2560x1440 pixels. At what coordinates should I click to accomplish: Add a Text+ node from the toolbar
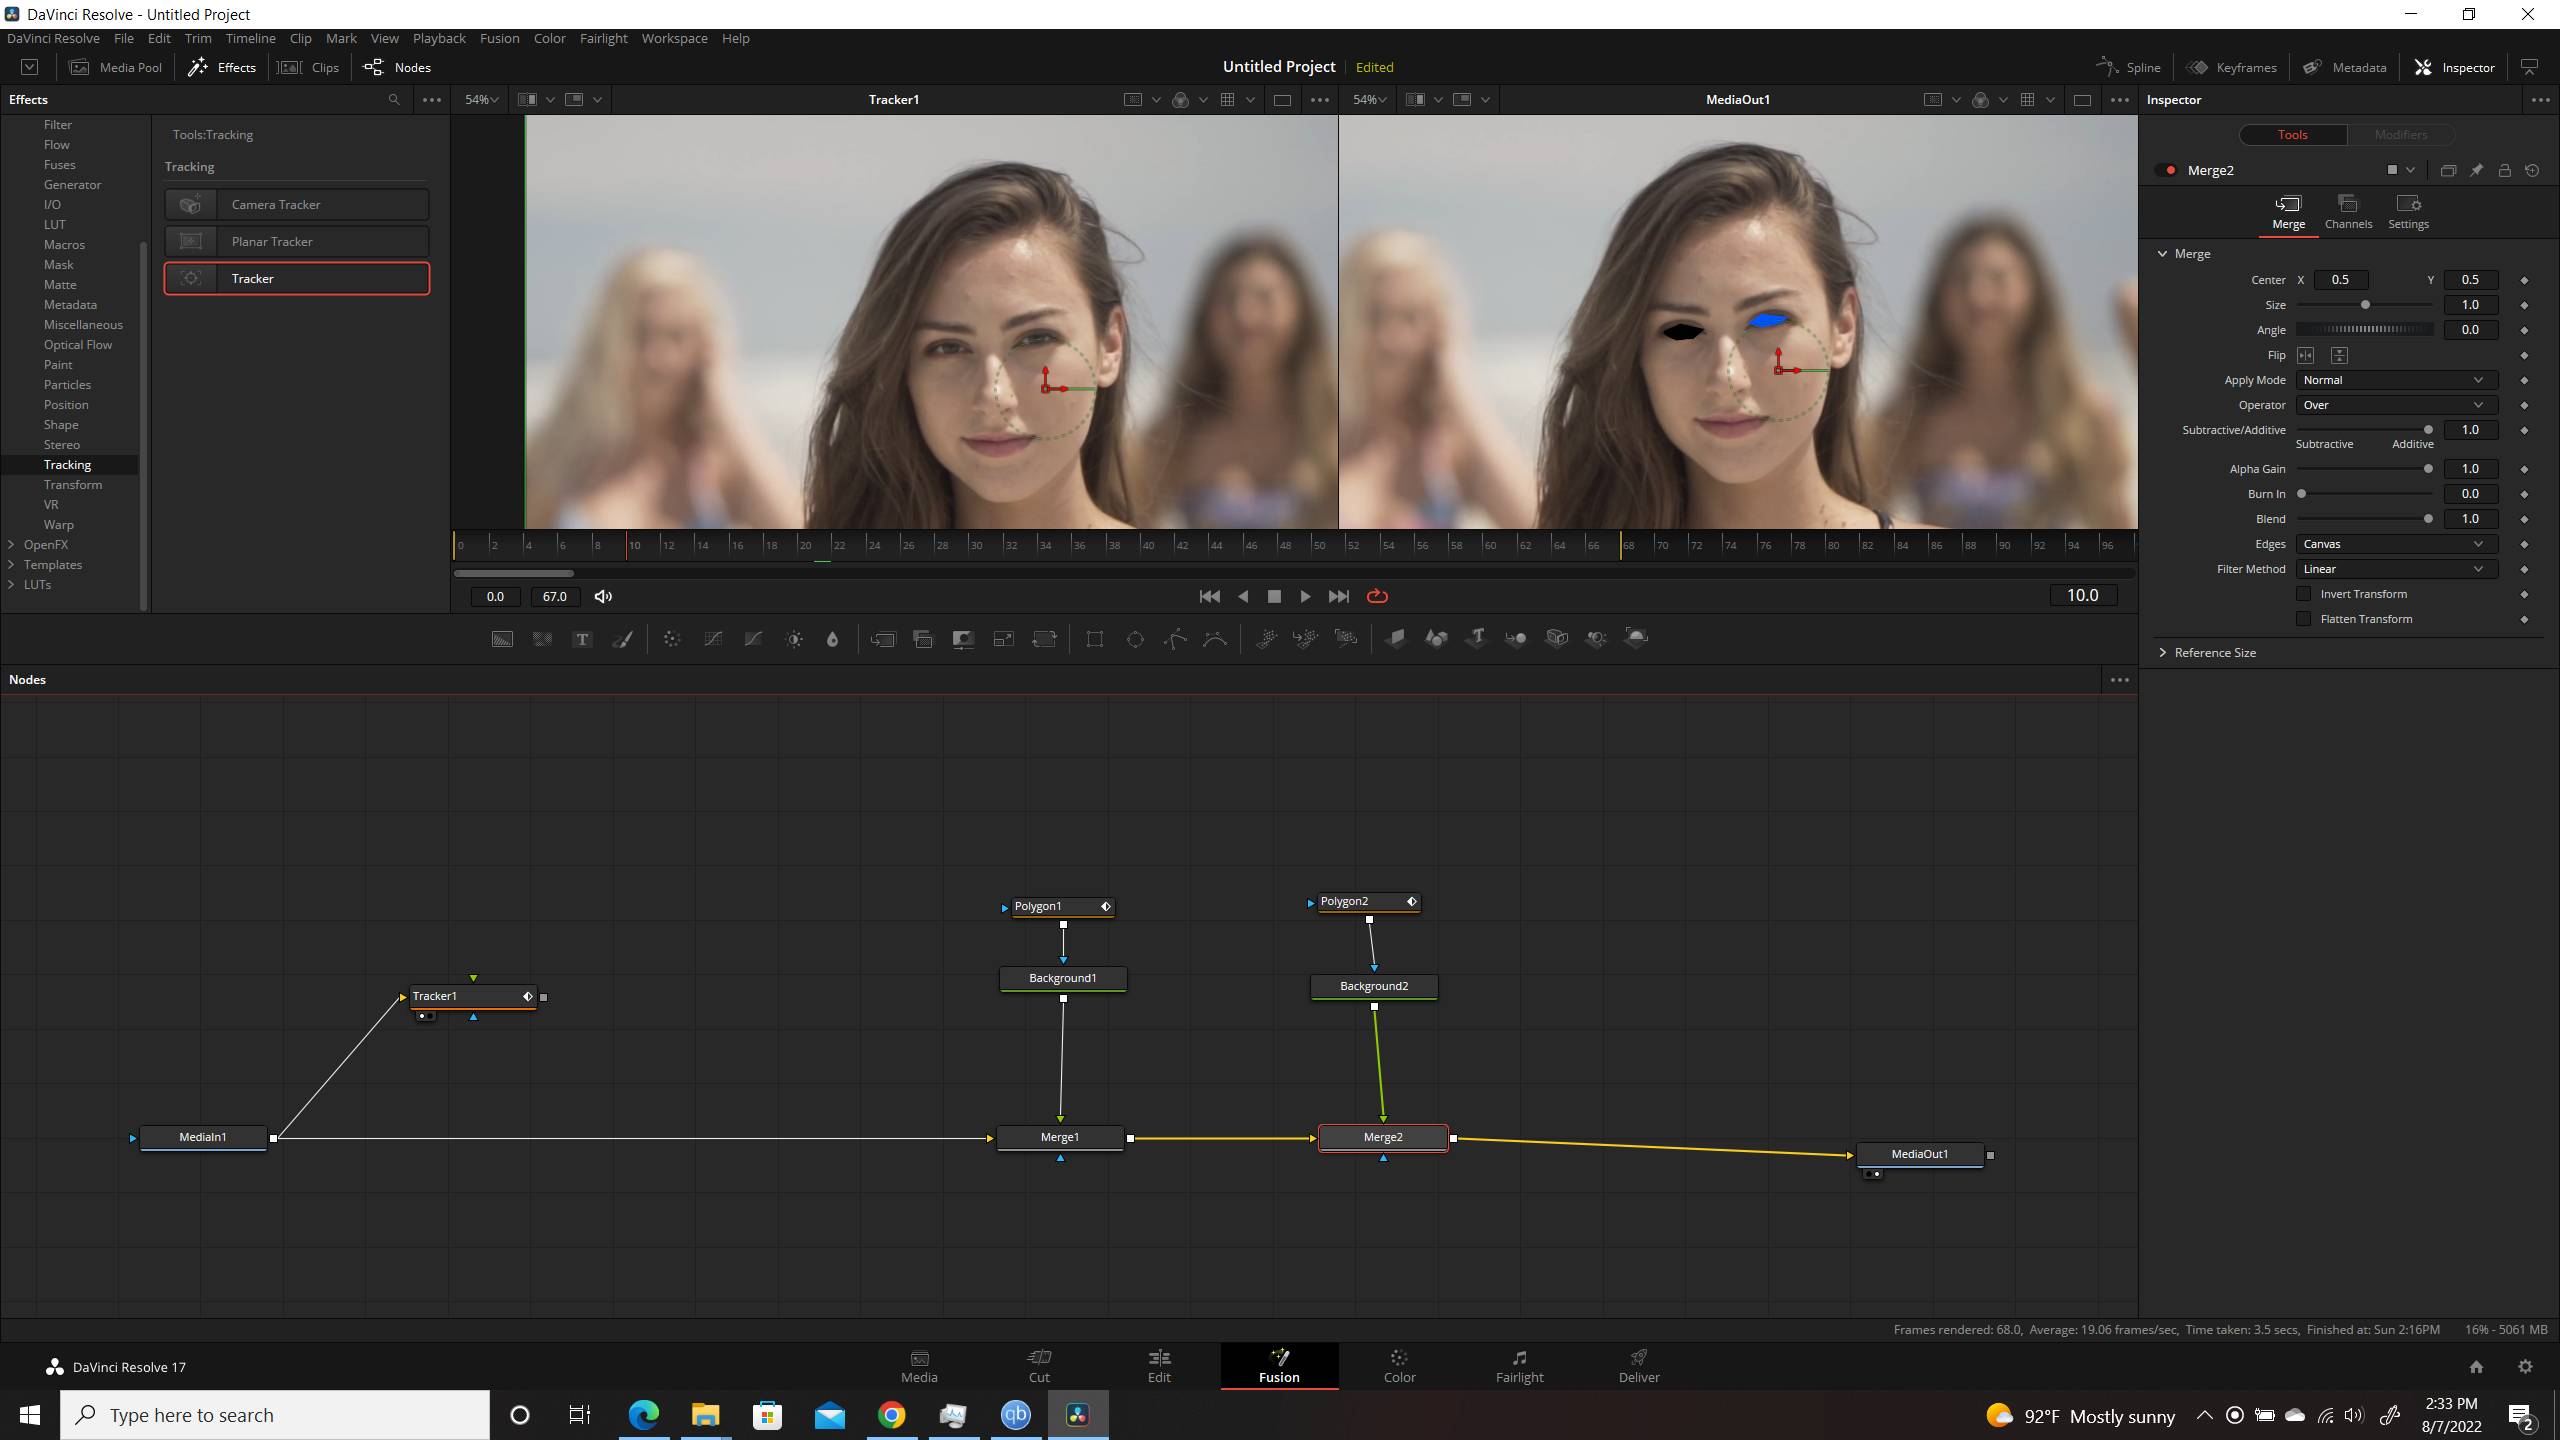pos(582,639)
